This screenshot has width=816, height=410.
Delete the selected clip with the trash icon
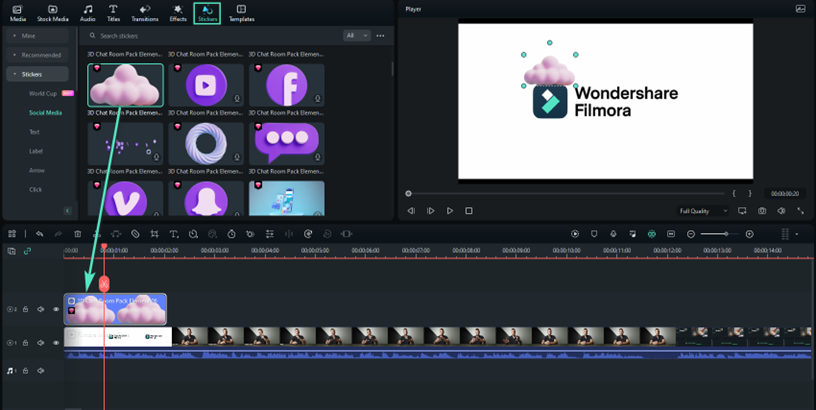[78, 234]
